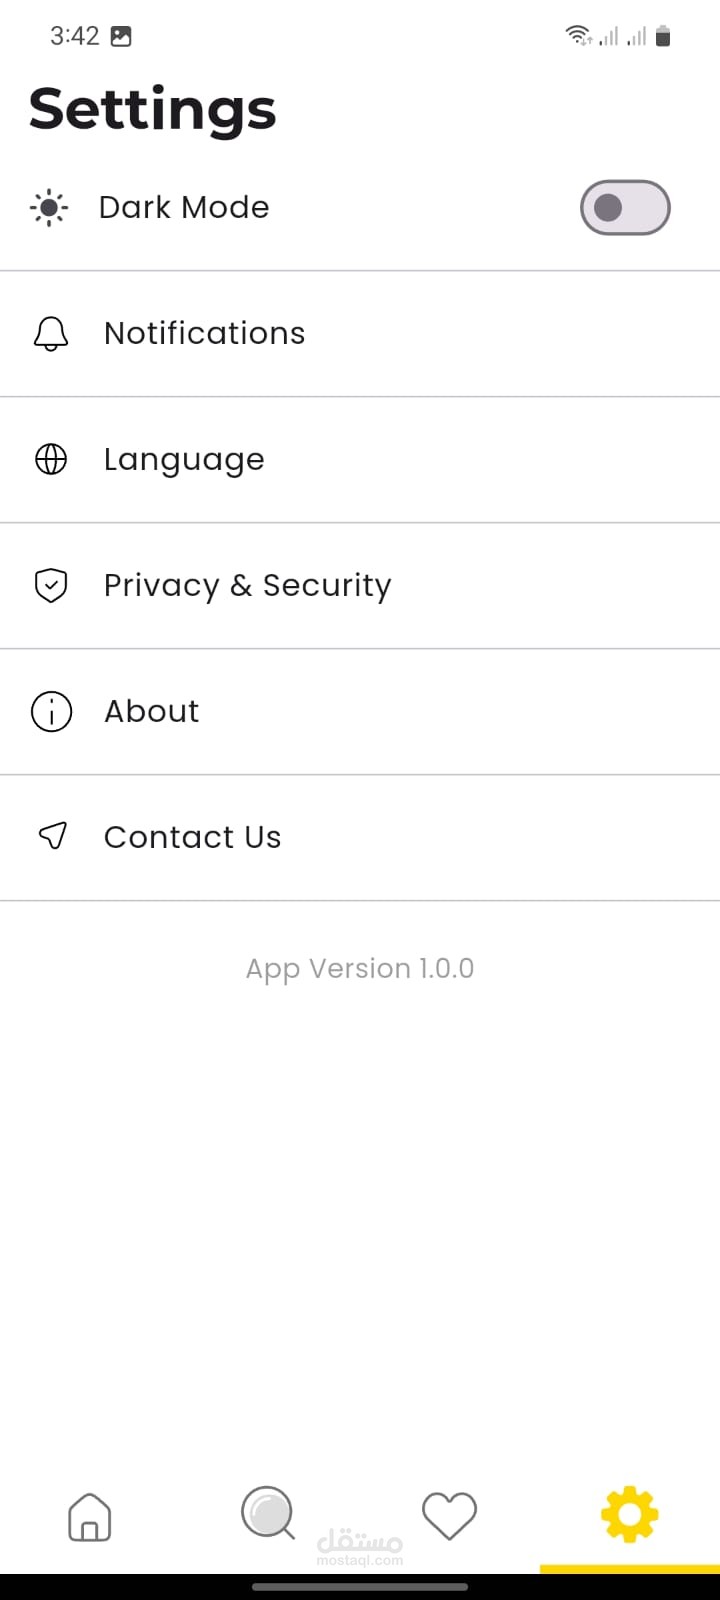Open Privacy & Security settings

pos(360,586)
